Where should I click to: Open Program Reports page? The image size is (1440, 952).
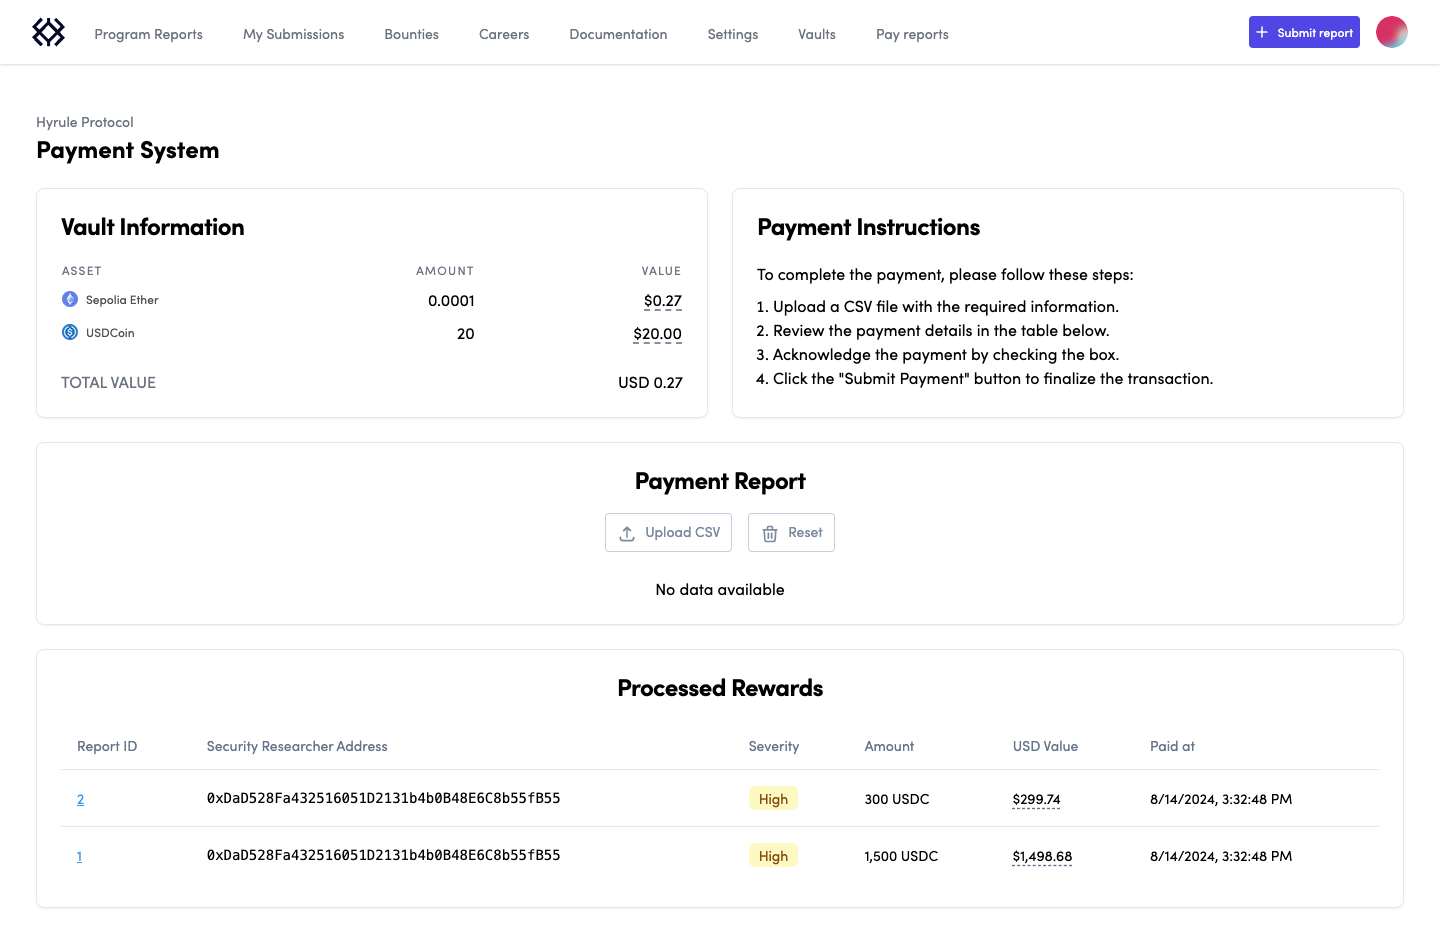[x=148, y=34]
